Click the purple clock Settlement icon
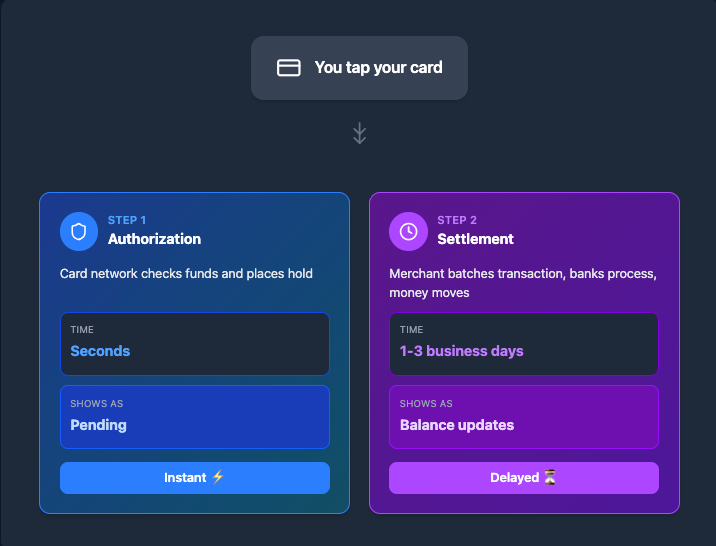This screenshot has height=546, width=716. pos(408,231)
